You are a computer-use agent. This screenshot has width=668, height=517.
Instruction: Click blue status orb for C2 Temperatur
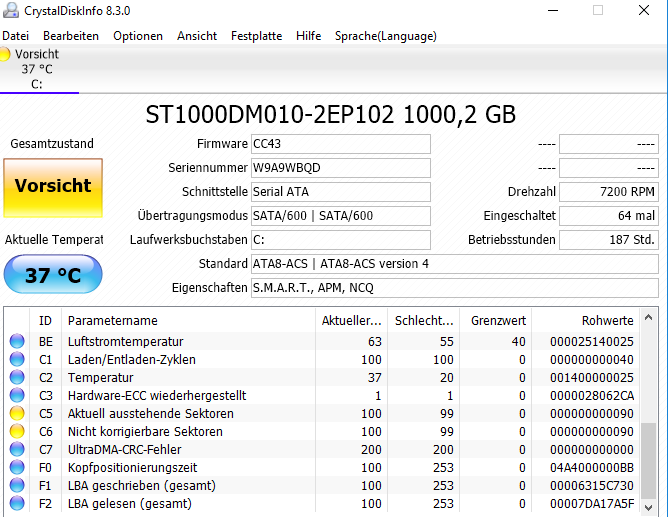click(x=17, y=377)
